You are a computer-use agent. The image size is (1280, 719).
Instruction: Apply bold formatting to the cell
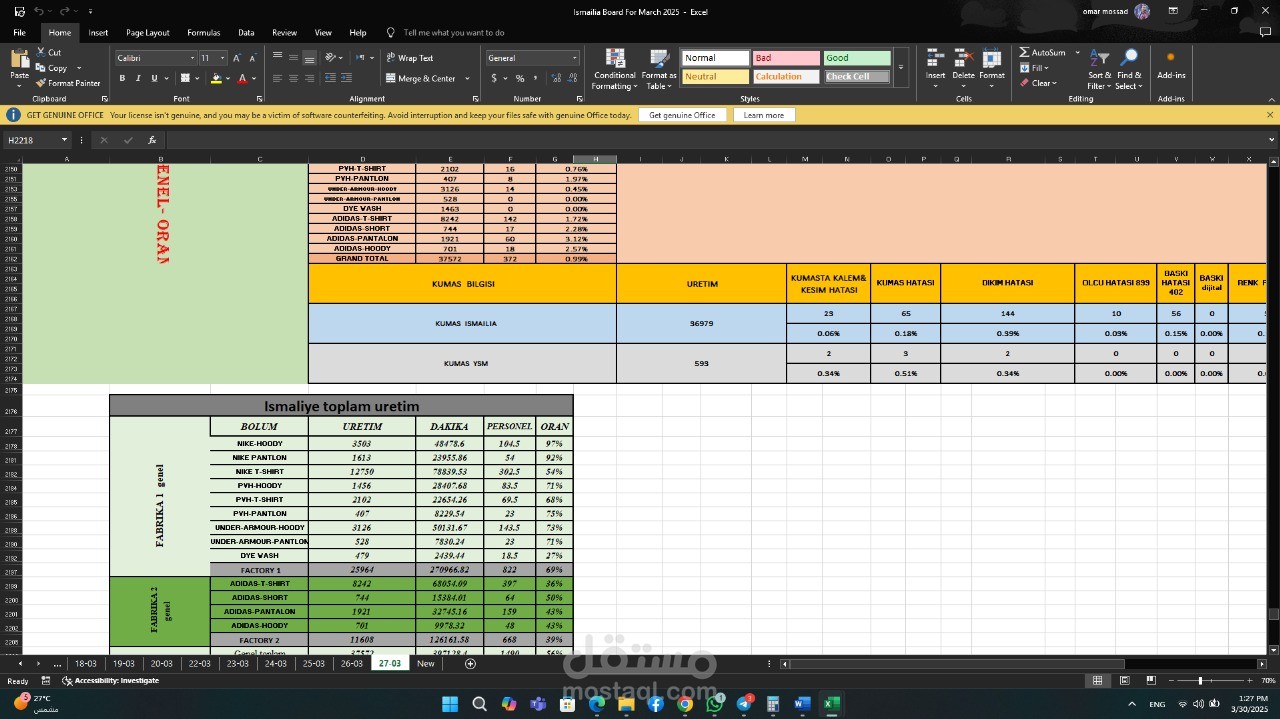coord(123,78)
